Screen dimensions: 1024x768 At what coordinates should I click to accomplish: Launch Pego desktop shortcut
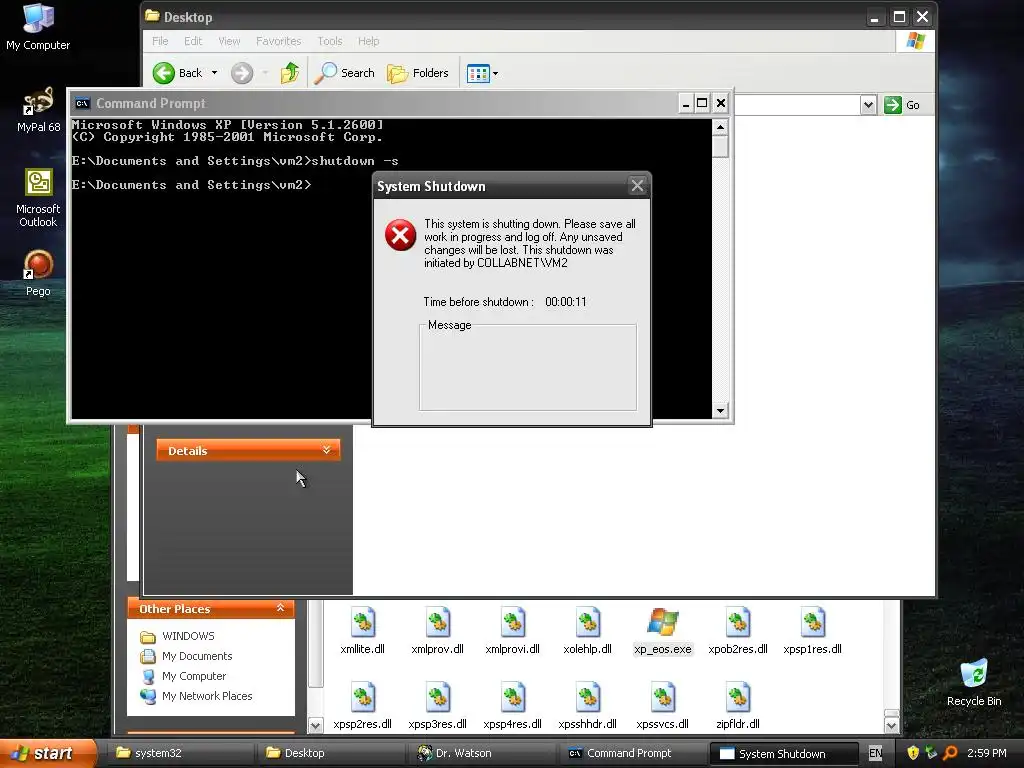38,273
